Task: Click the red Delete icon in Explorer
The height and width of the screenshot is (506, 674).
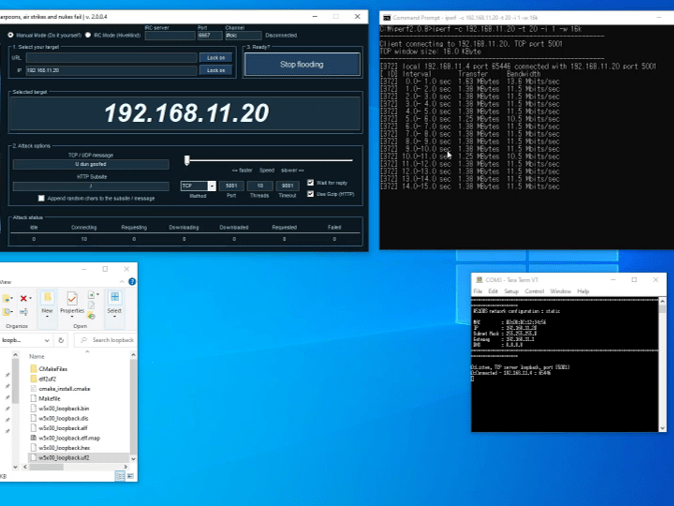Action: (x=23, y=298)
